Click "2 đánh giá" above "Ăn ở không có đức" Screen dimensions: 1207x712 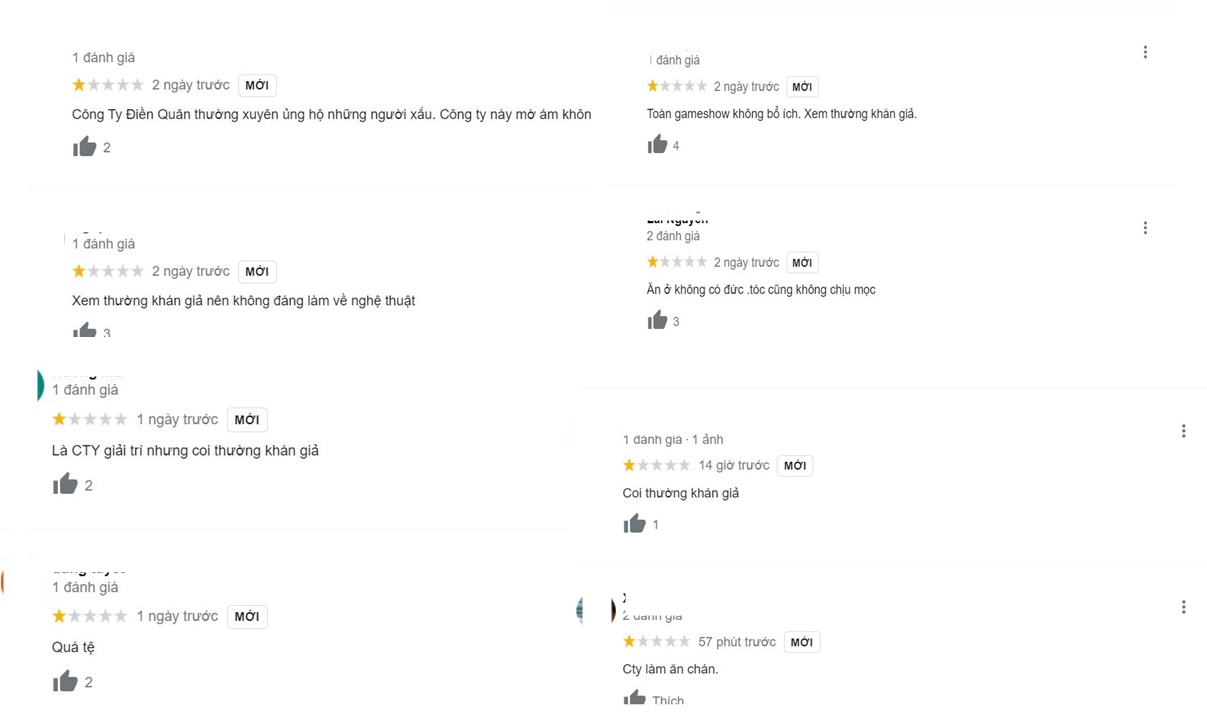coord(673,236)
